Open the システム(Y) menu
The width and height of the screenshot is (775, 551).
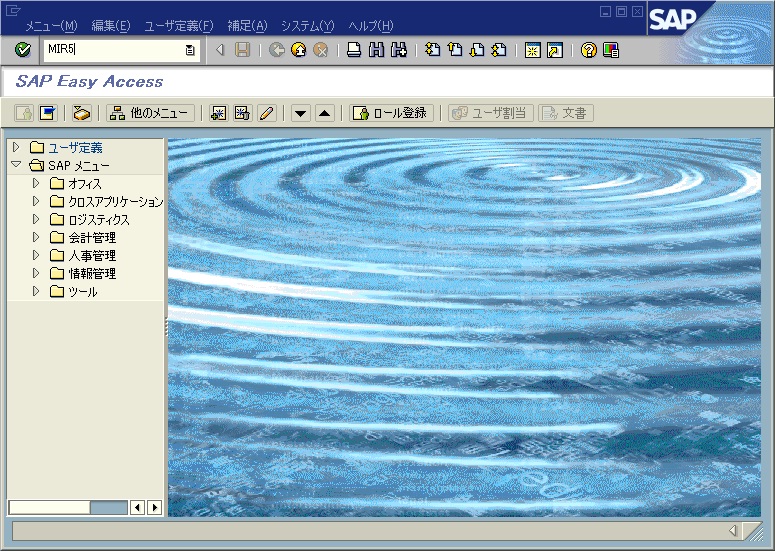(307, 25)
